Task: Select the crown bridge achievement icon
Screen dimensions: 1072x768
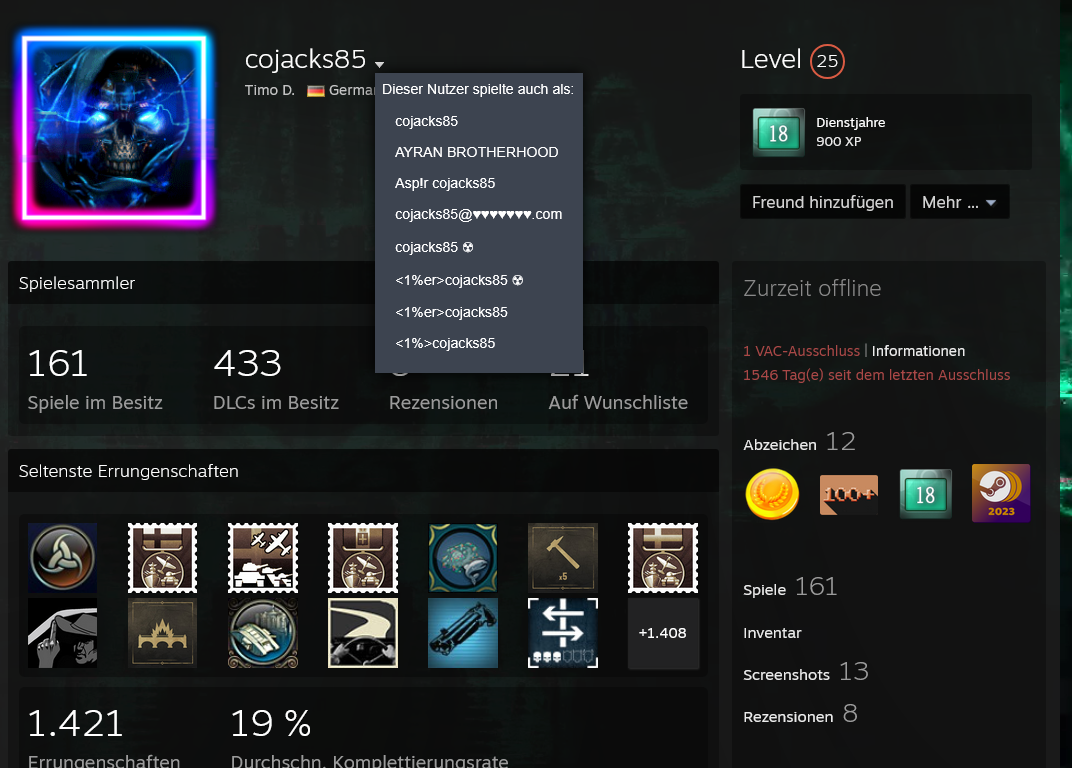Action: (162, 633)
